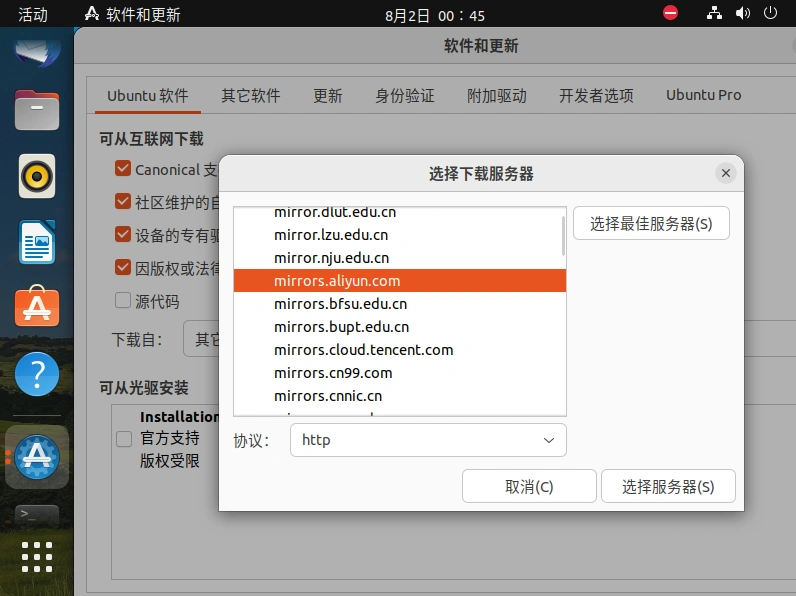The image size is (796, 596).
Task: Select mirror.lzu.edu.cn in server list
Action: pos(400,235)
